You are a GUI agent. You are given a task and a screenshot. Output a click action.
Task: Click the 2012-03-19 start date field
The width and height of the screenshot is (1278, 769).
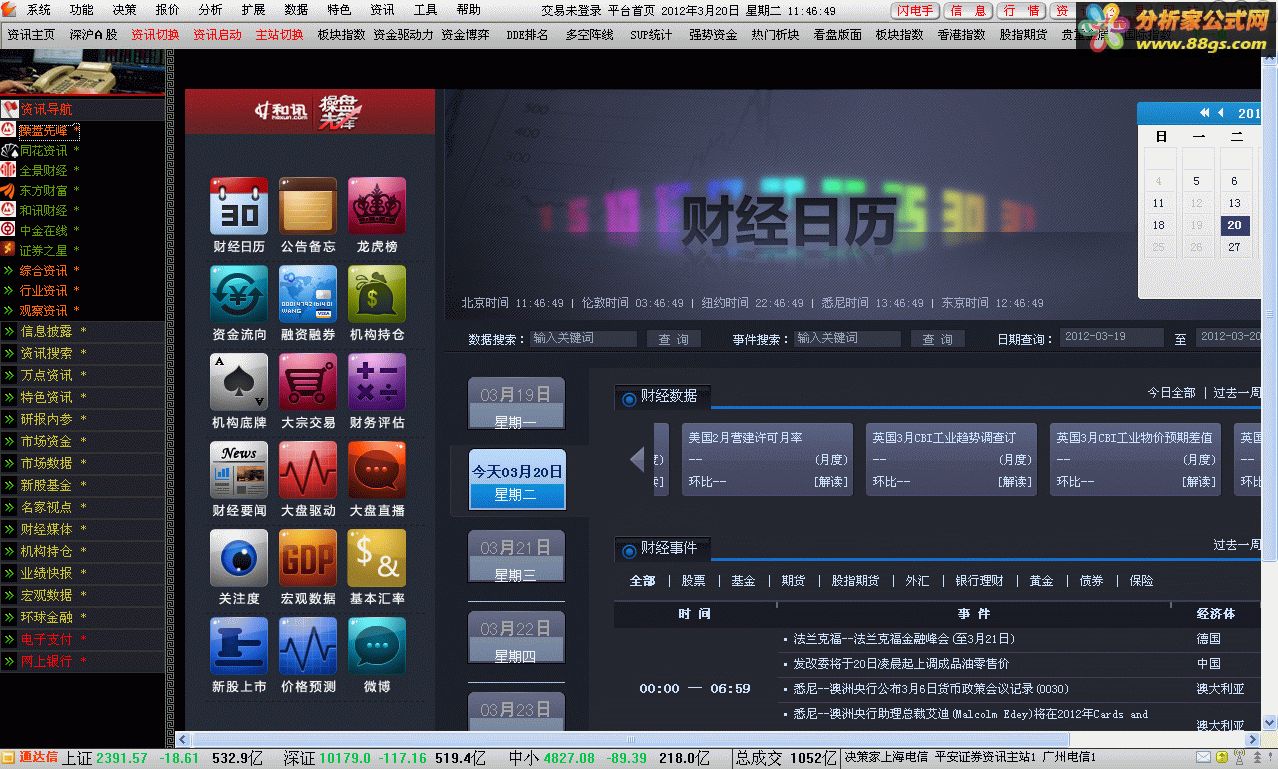pyautogui.click(x=1111, y=337)
